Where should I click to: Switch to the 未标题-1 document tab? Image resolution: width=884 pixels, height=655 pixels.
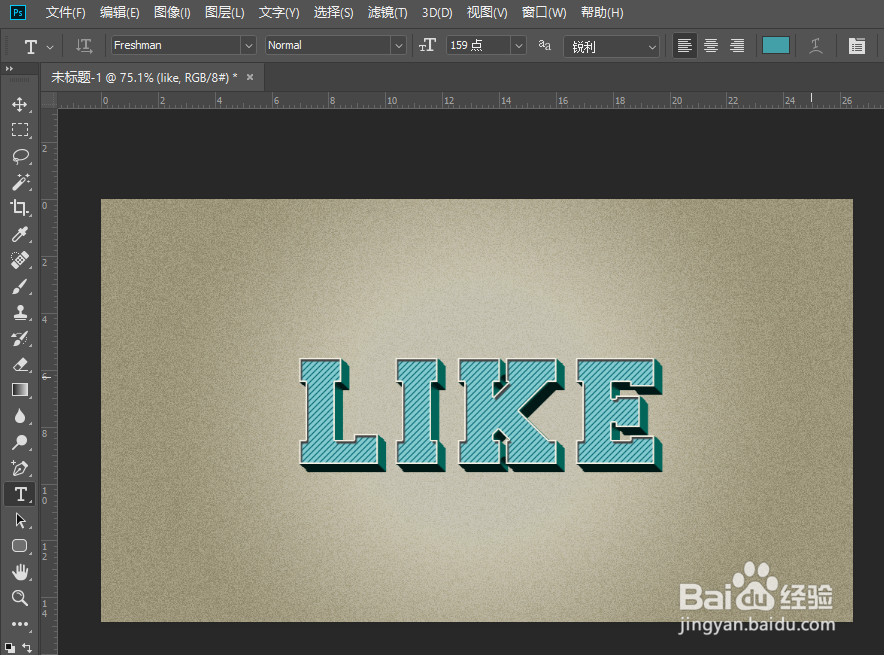[x=144, y=78]
